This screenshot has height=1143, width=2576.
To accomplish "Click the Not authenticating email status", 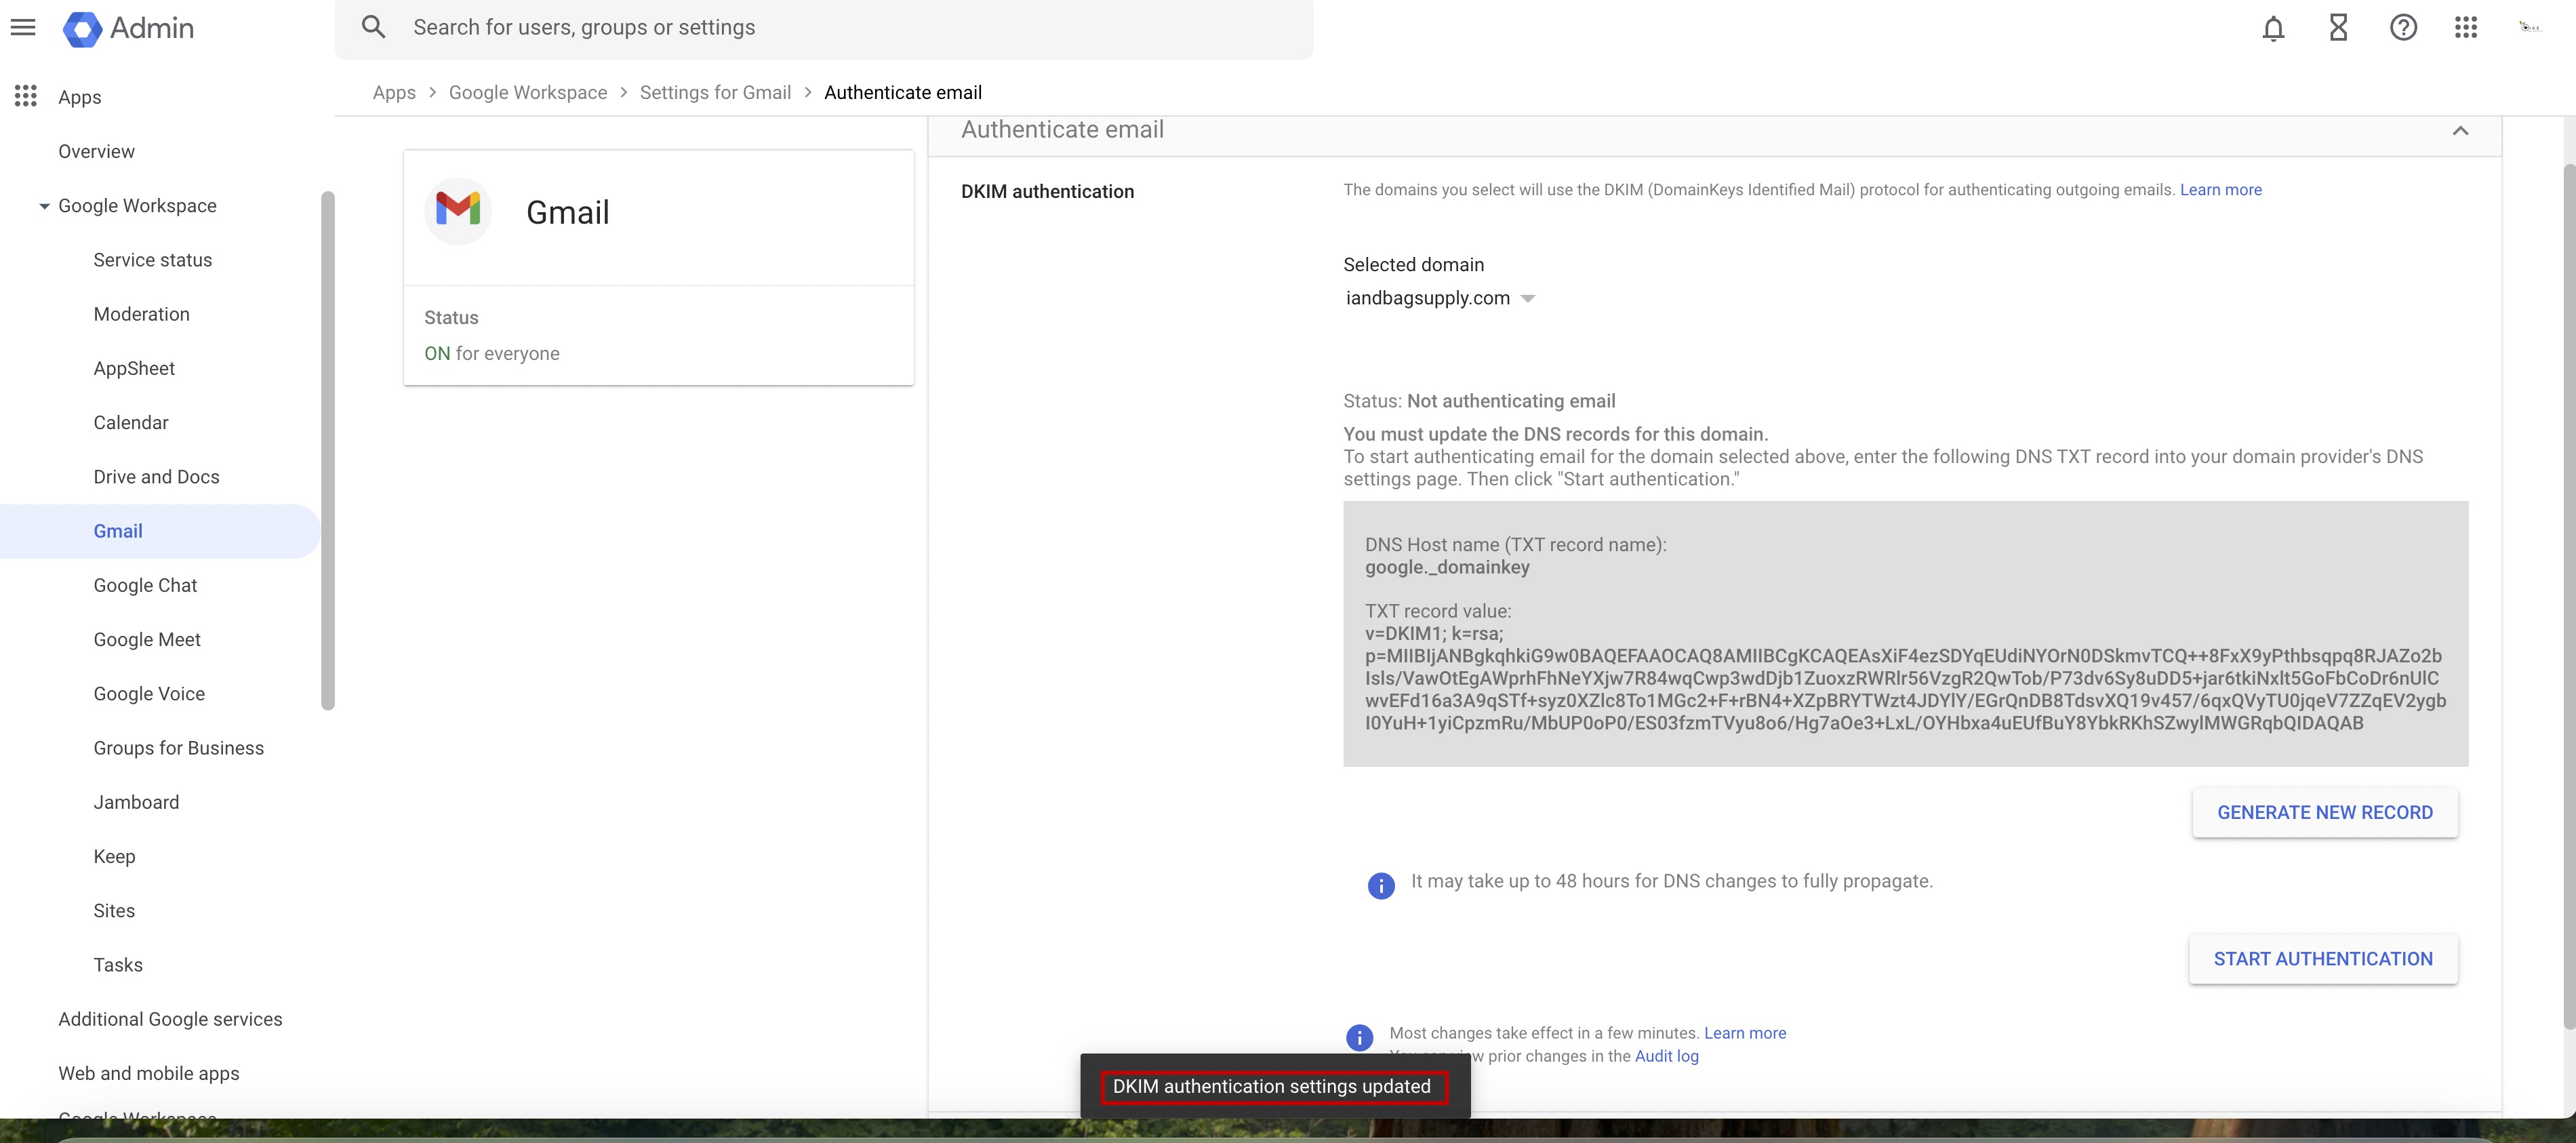I will [x=1511, y=401].
